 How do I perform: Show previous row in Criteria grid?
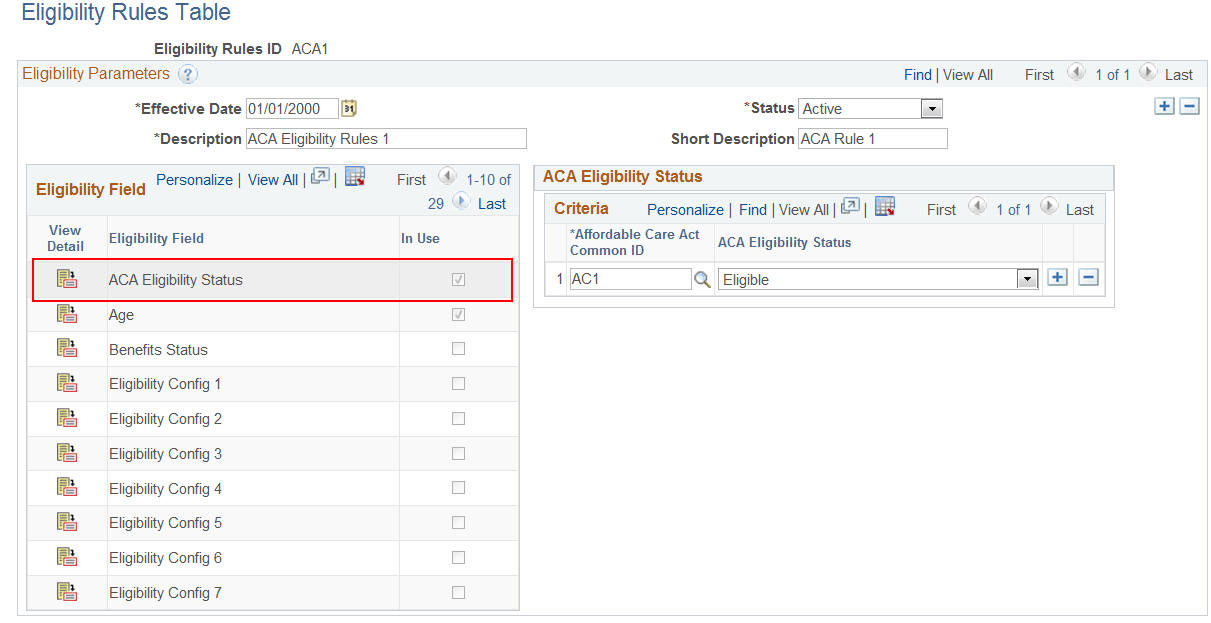tap(978, 208)
